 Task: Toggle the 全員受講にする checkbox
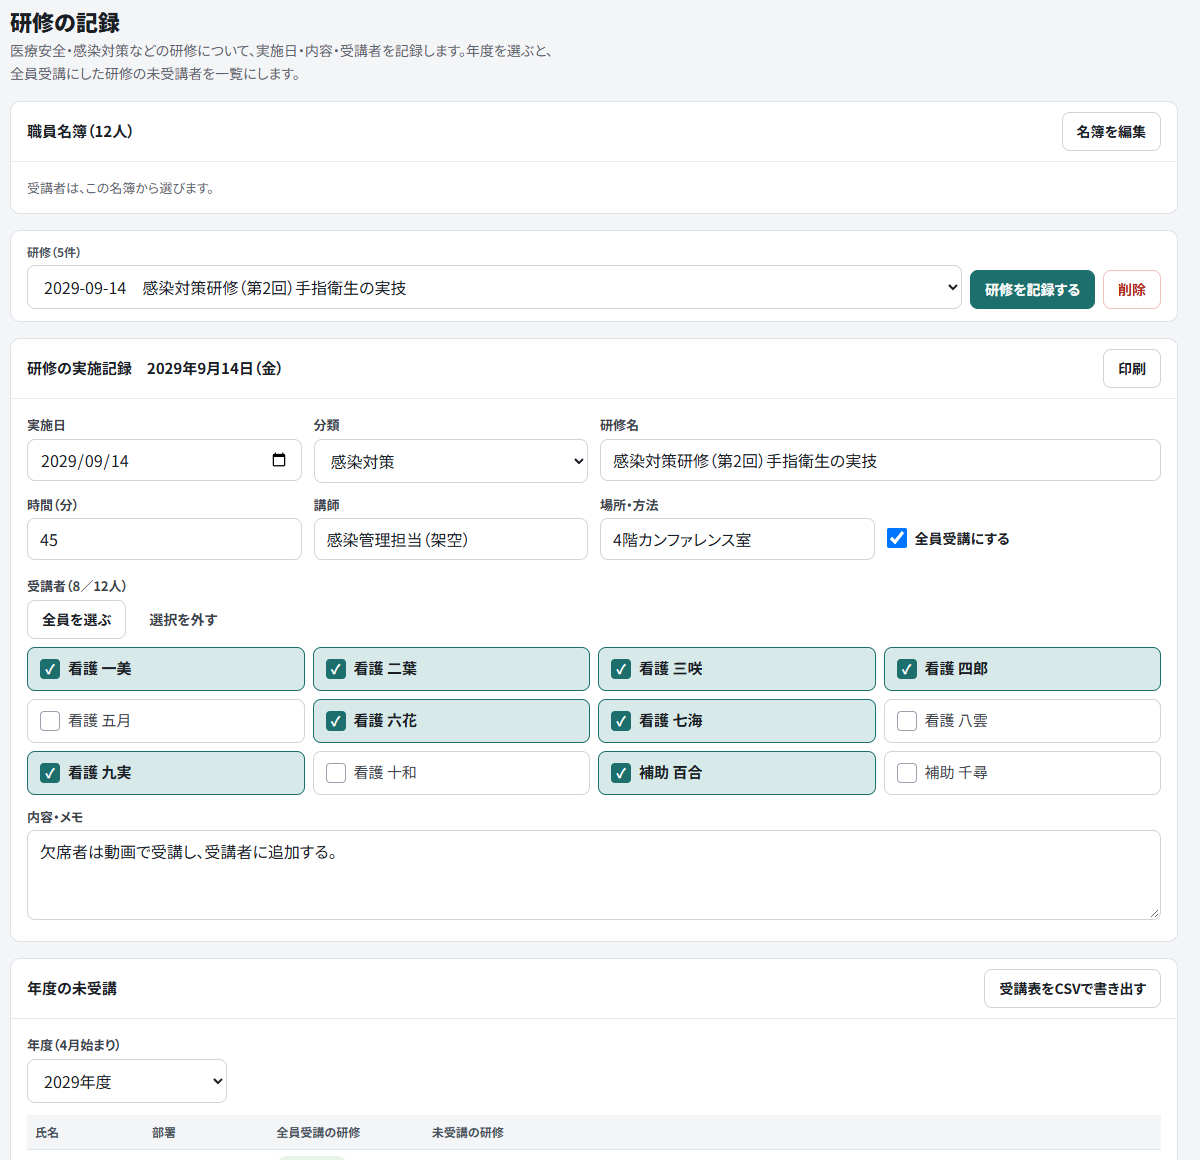(x=897, y=538)
